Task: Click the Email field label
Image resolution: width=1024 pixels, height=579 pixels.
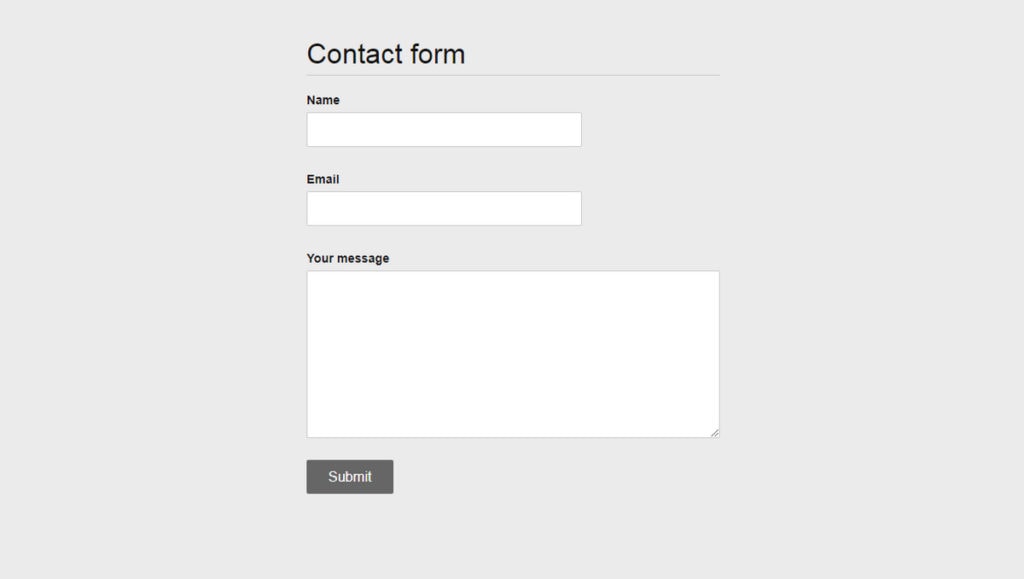Action: (322, 179)
